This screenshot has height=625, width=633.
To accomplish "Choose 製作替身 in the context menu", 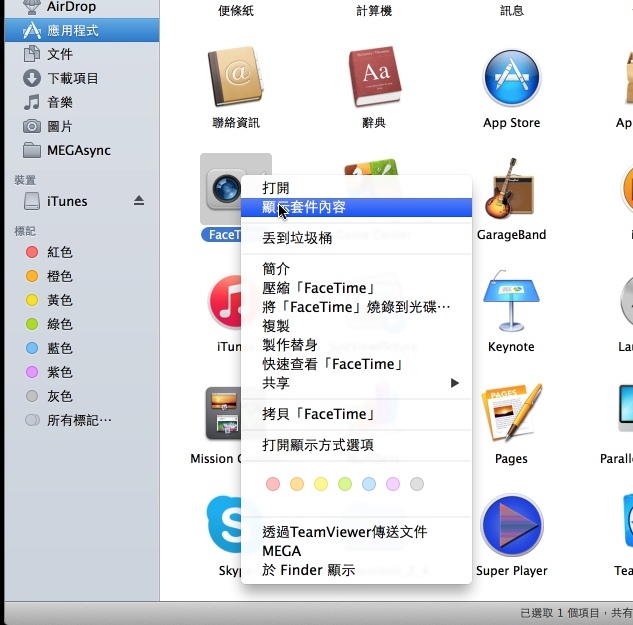I will [356, 345].
